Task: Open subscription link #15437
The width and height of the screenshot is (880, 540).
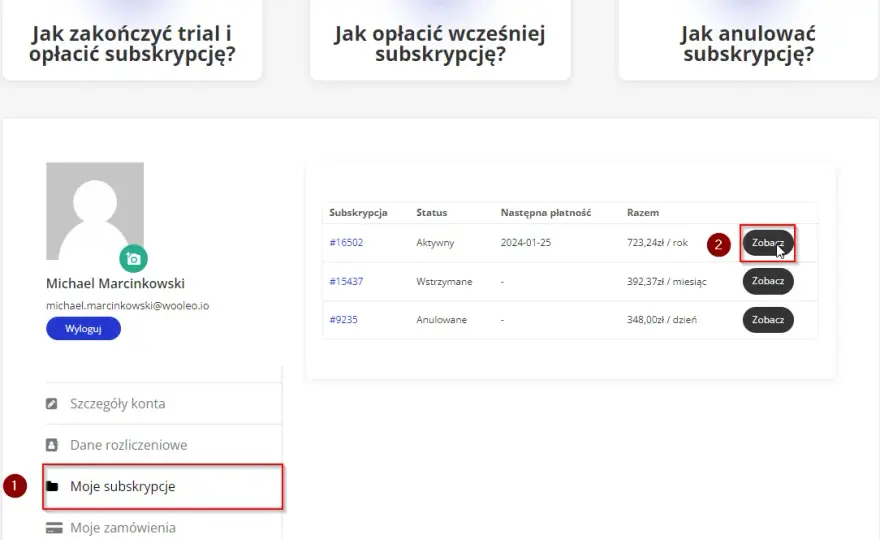Action: click(x=346, y=281)
